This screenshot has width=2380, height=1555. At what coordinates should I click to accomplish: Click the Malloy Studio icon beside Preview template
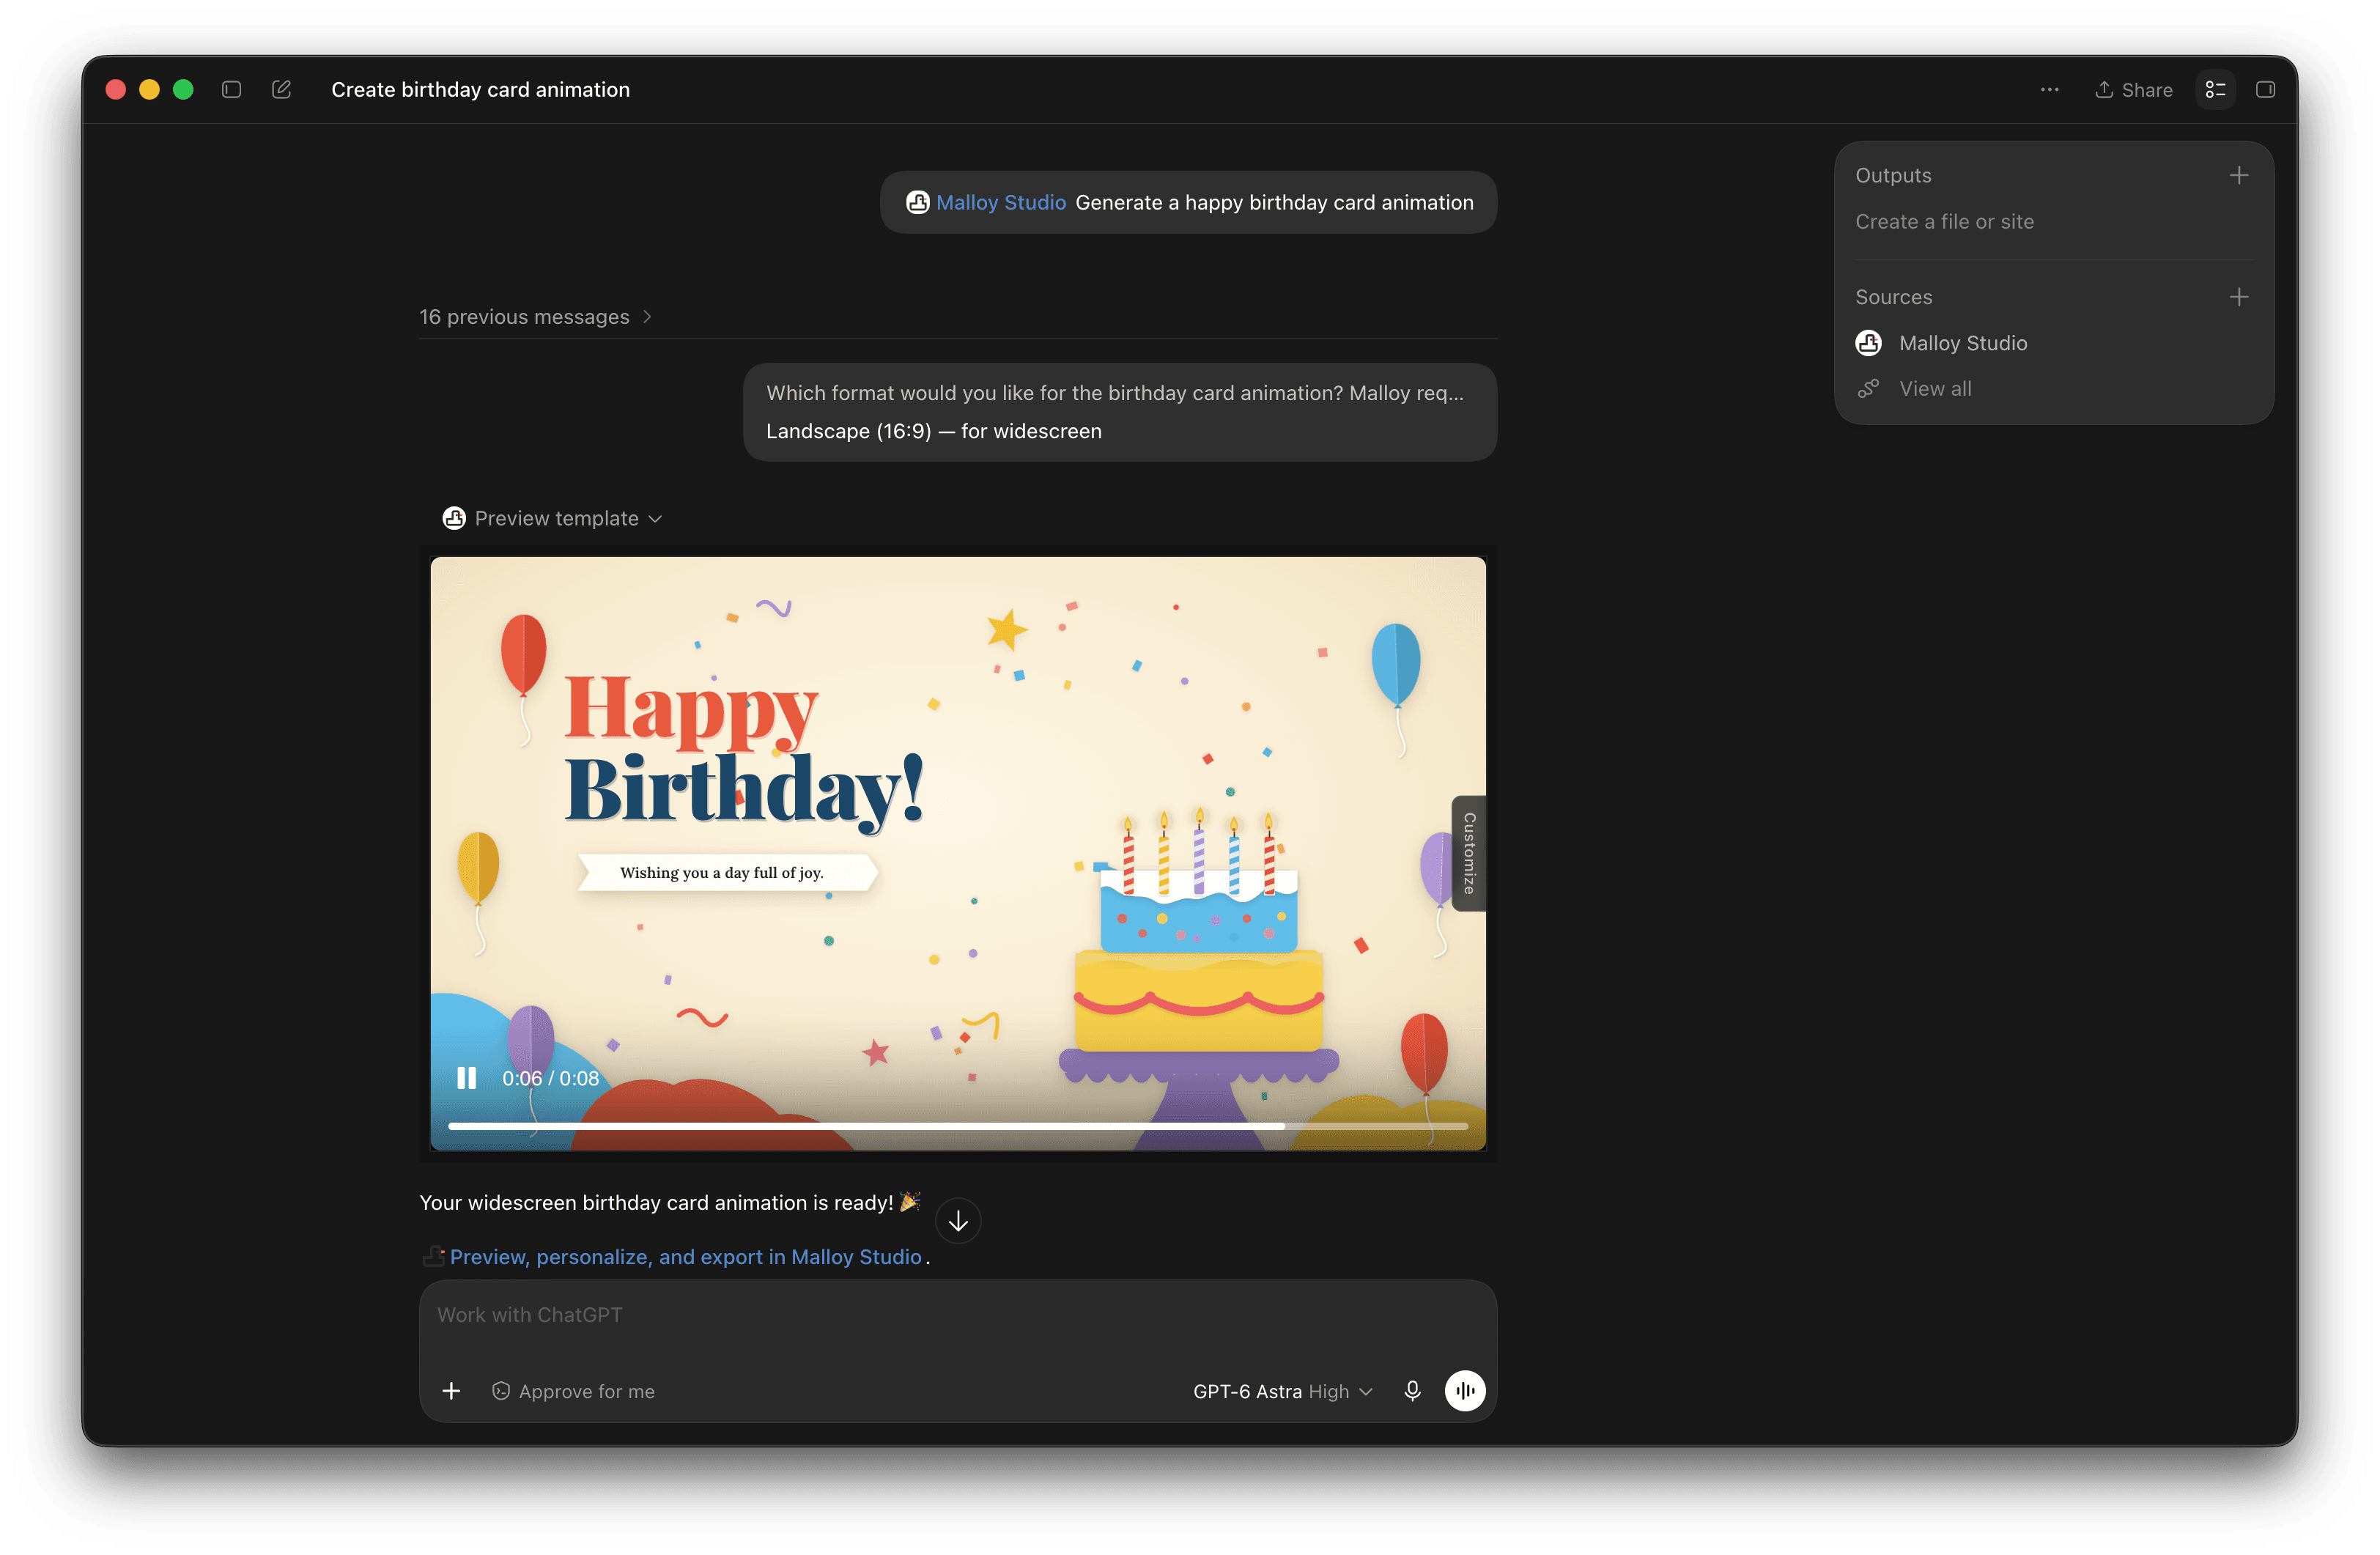[x=454, y=518]
